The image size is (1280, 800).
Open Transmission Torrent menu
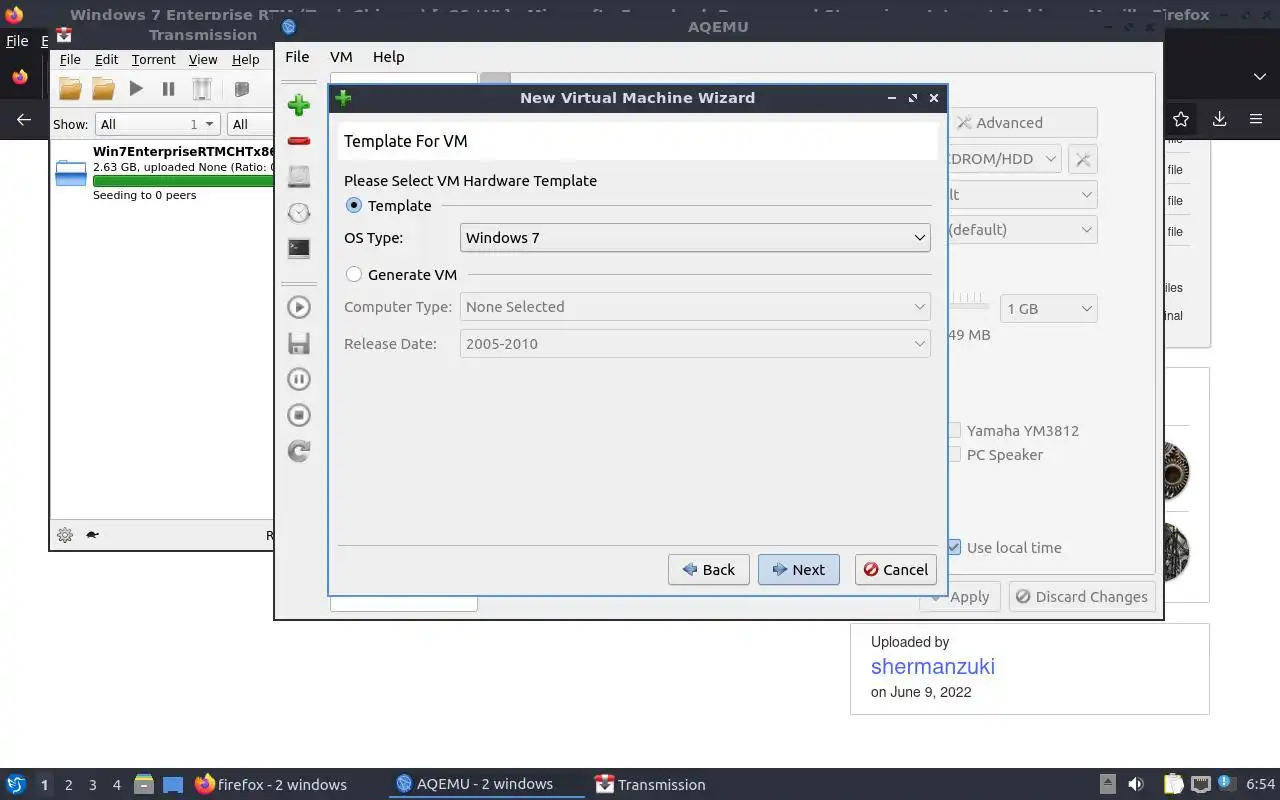tap(153, 60)
